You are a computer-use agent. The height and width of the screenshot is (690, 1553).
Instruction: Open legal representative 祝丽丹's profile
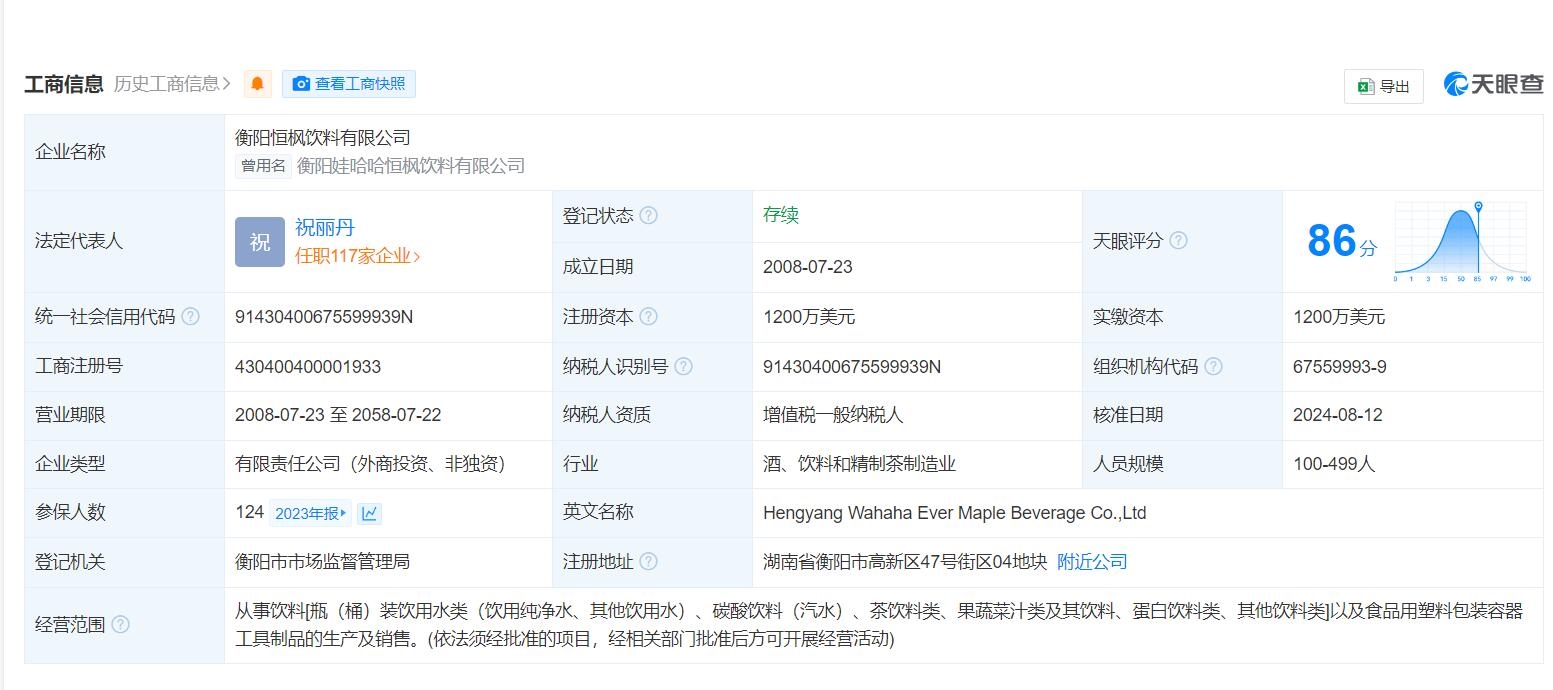tap(325, 228)
